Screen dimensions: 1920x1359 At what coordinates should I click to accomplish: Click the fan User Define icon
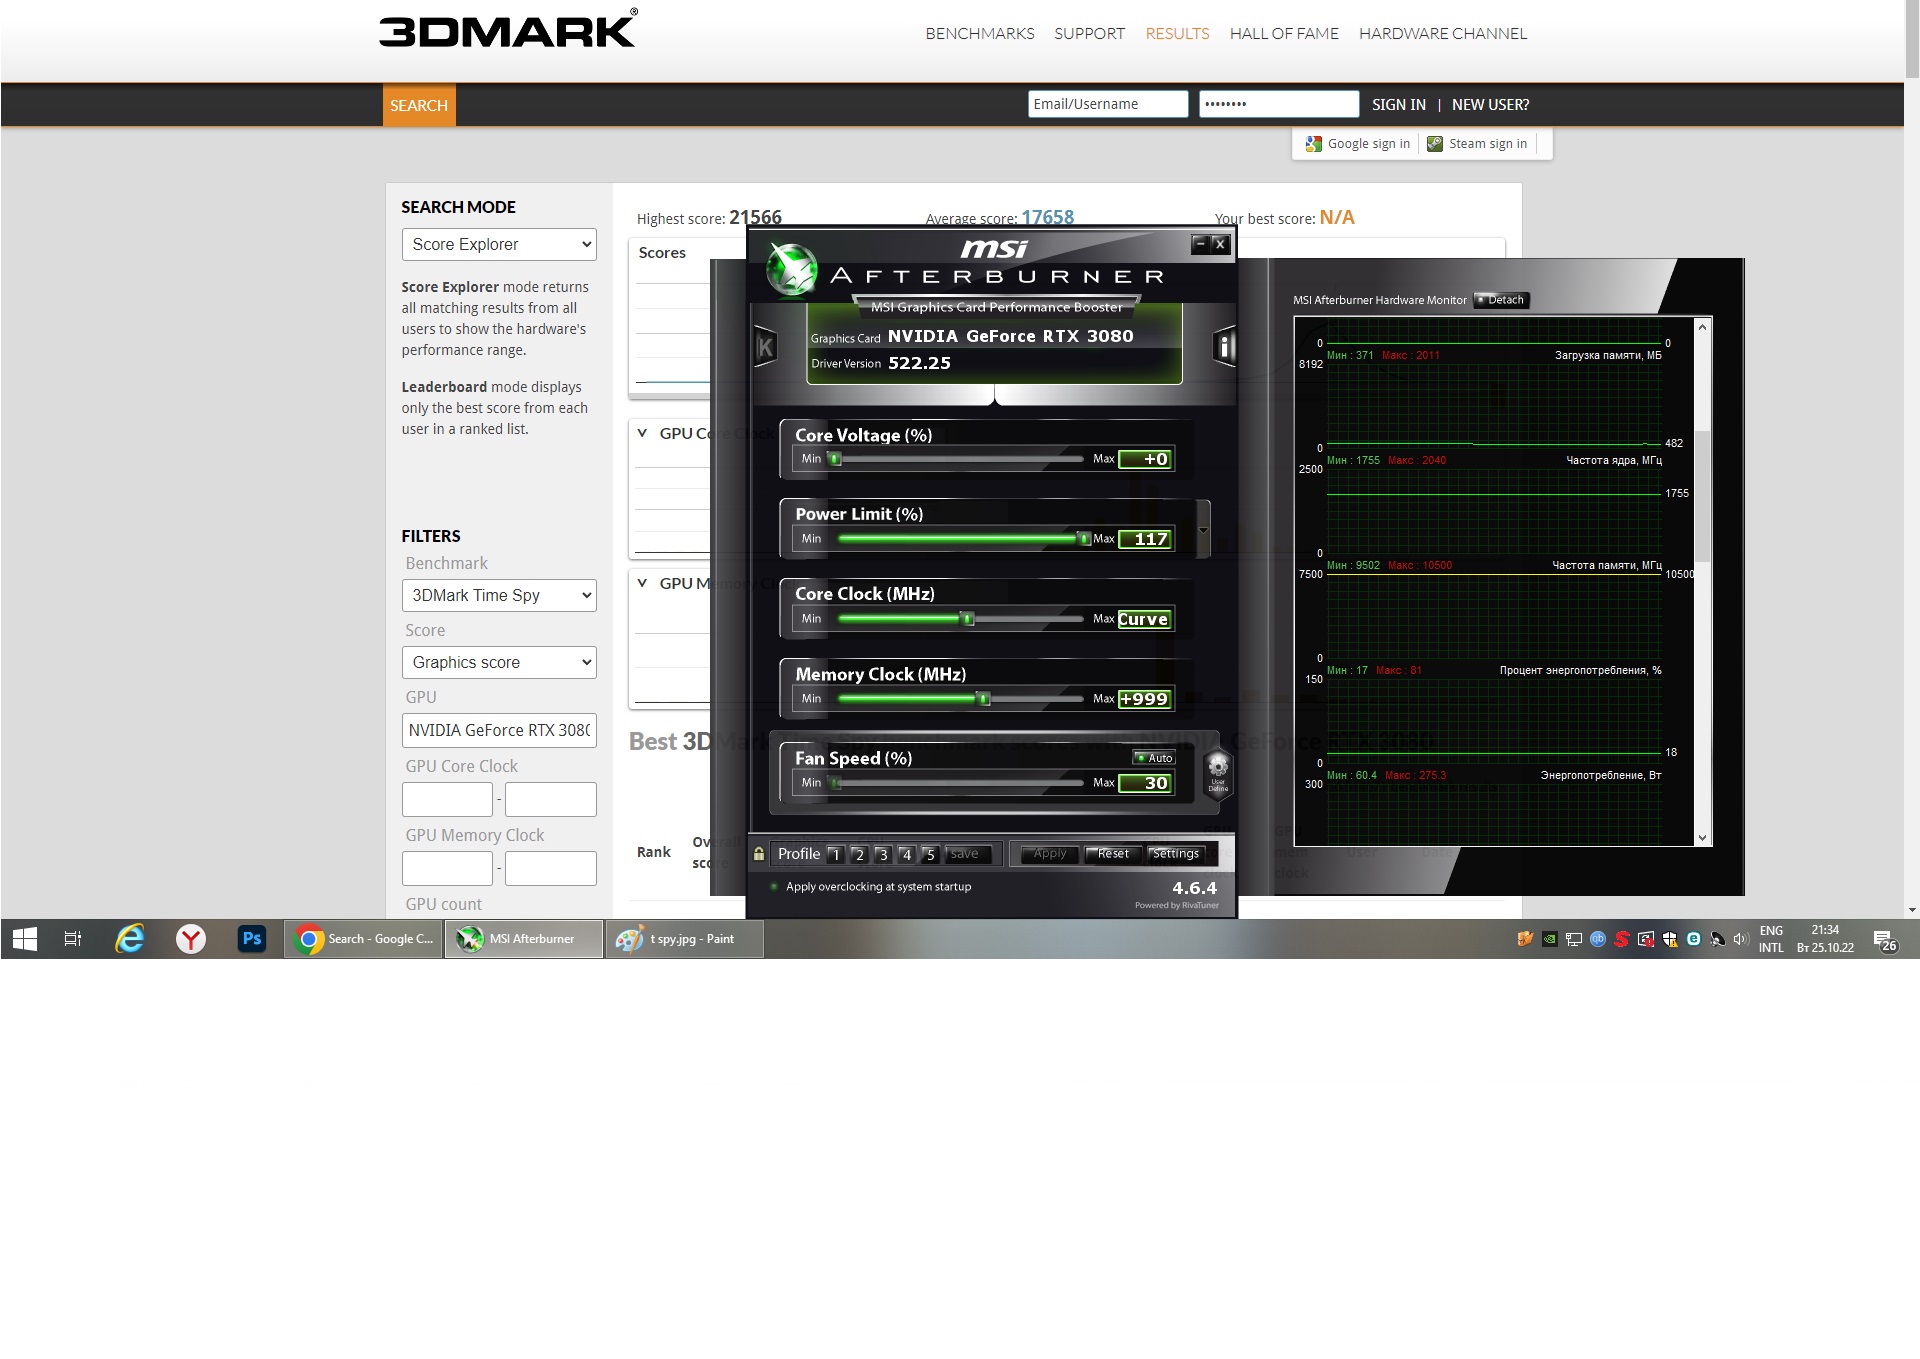pos(1218,771)
